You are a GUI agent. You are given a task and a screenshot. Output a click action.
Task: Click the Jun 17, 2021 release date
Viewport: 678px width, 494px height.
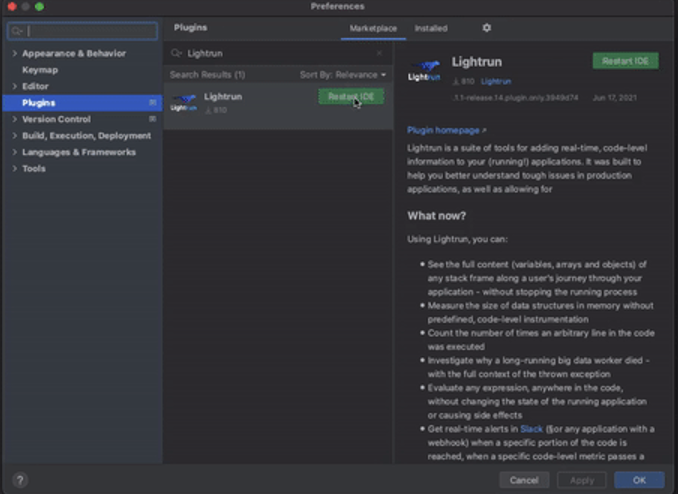(614, 98)
